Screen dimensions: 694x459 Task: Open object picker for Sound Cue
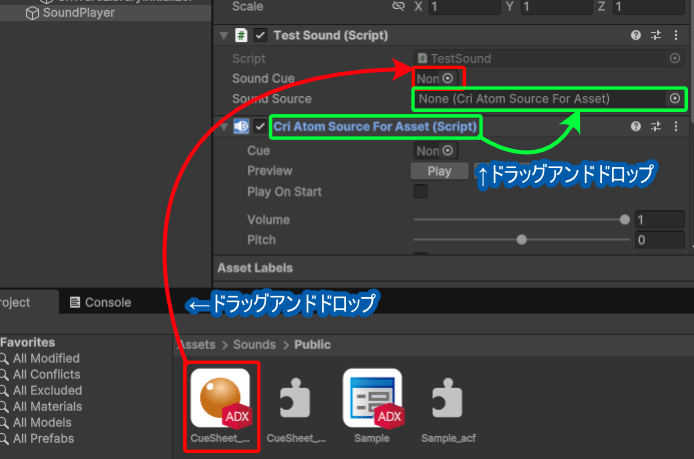[x=448, y=78]
